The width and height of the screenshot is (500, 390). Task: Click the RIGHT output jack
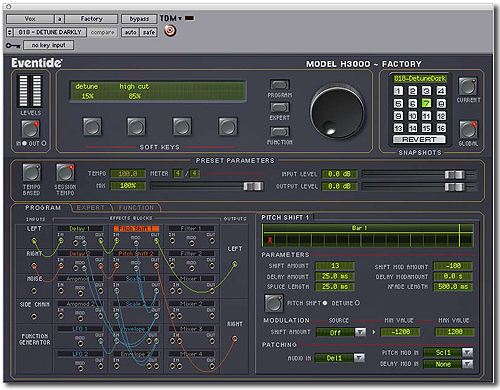(x=235, y=339)
